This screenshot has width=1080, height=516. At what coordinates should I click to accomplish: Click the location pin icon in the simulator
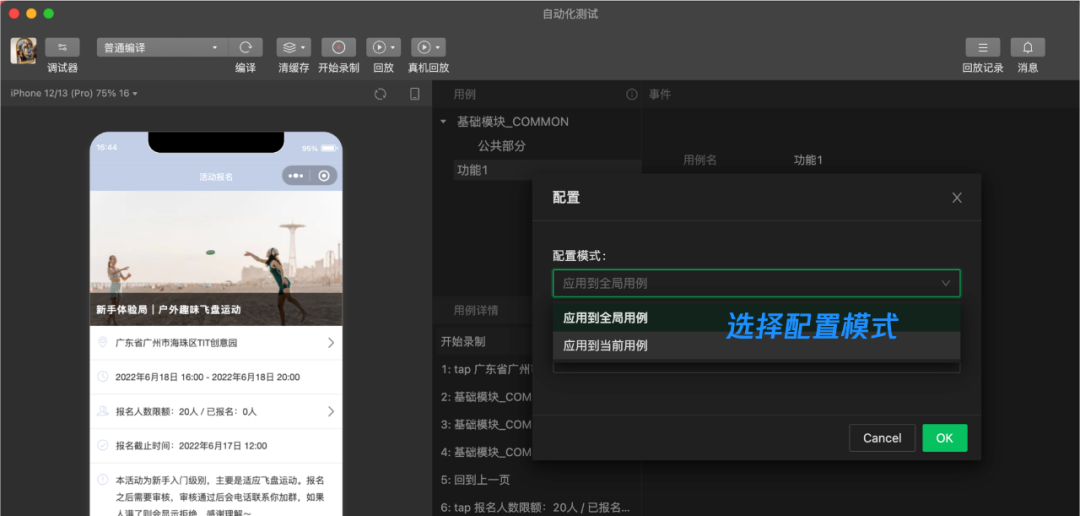tap(103, 342)
